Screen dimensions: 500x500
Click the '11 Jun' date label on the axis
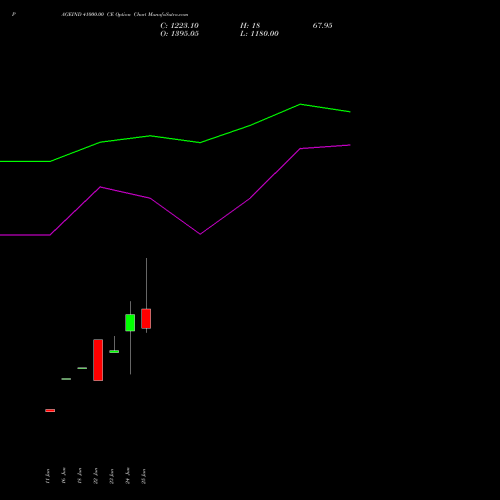coord(47,476)
